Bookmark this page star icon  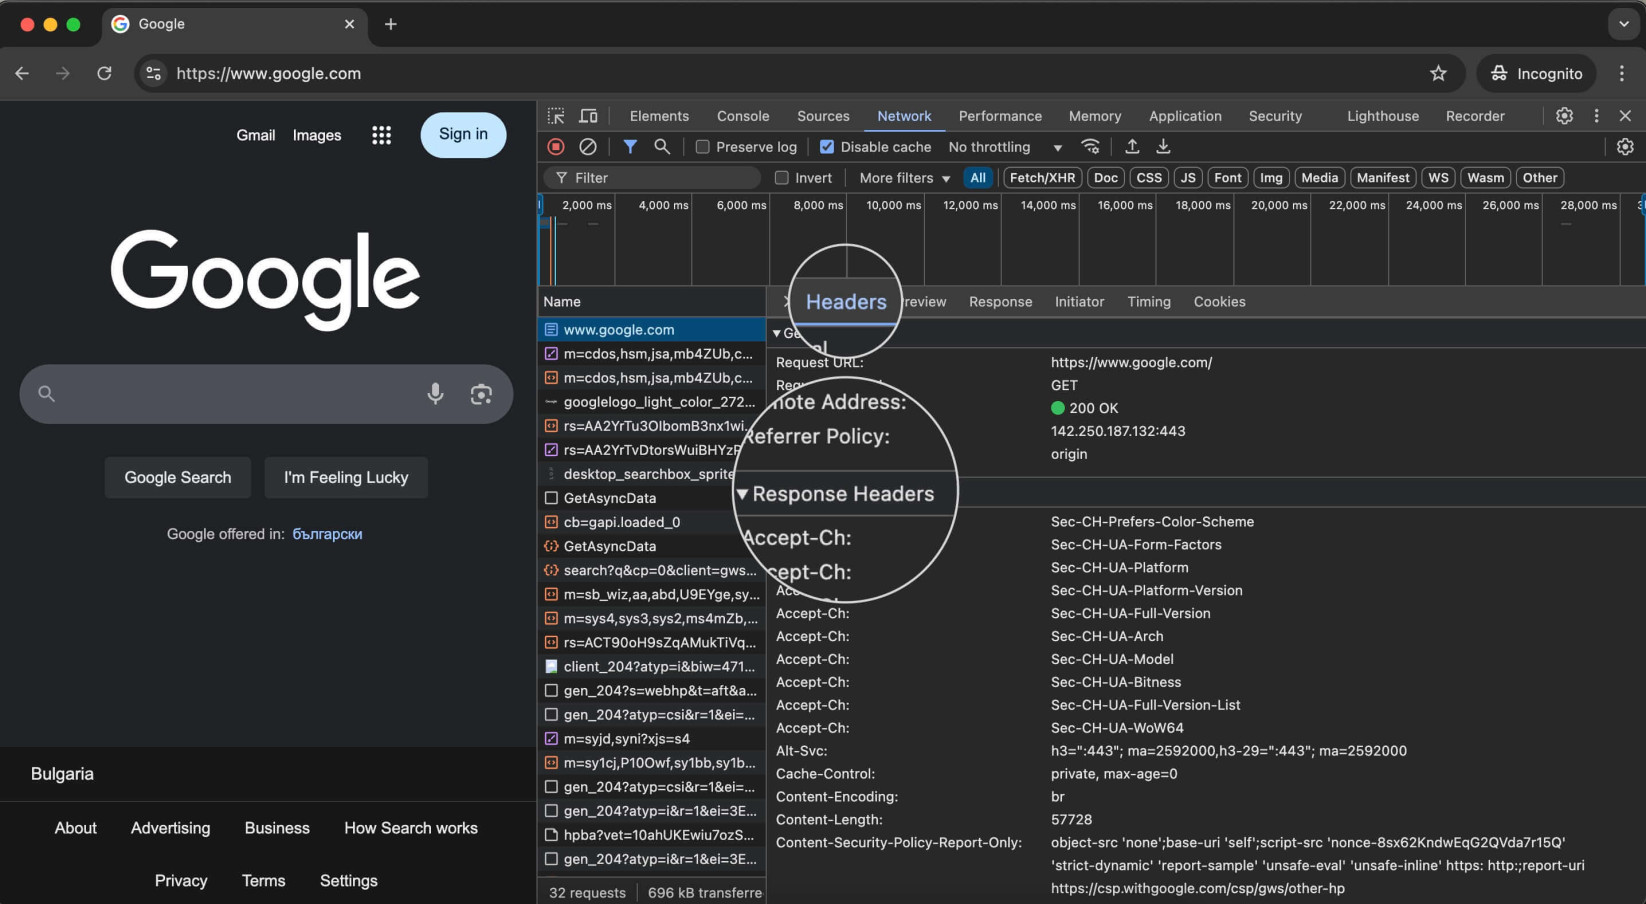coord(1438,73)
